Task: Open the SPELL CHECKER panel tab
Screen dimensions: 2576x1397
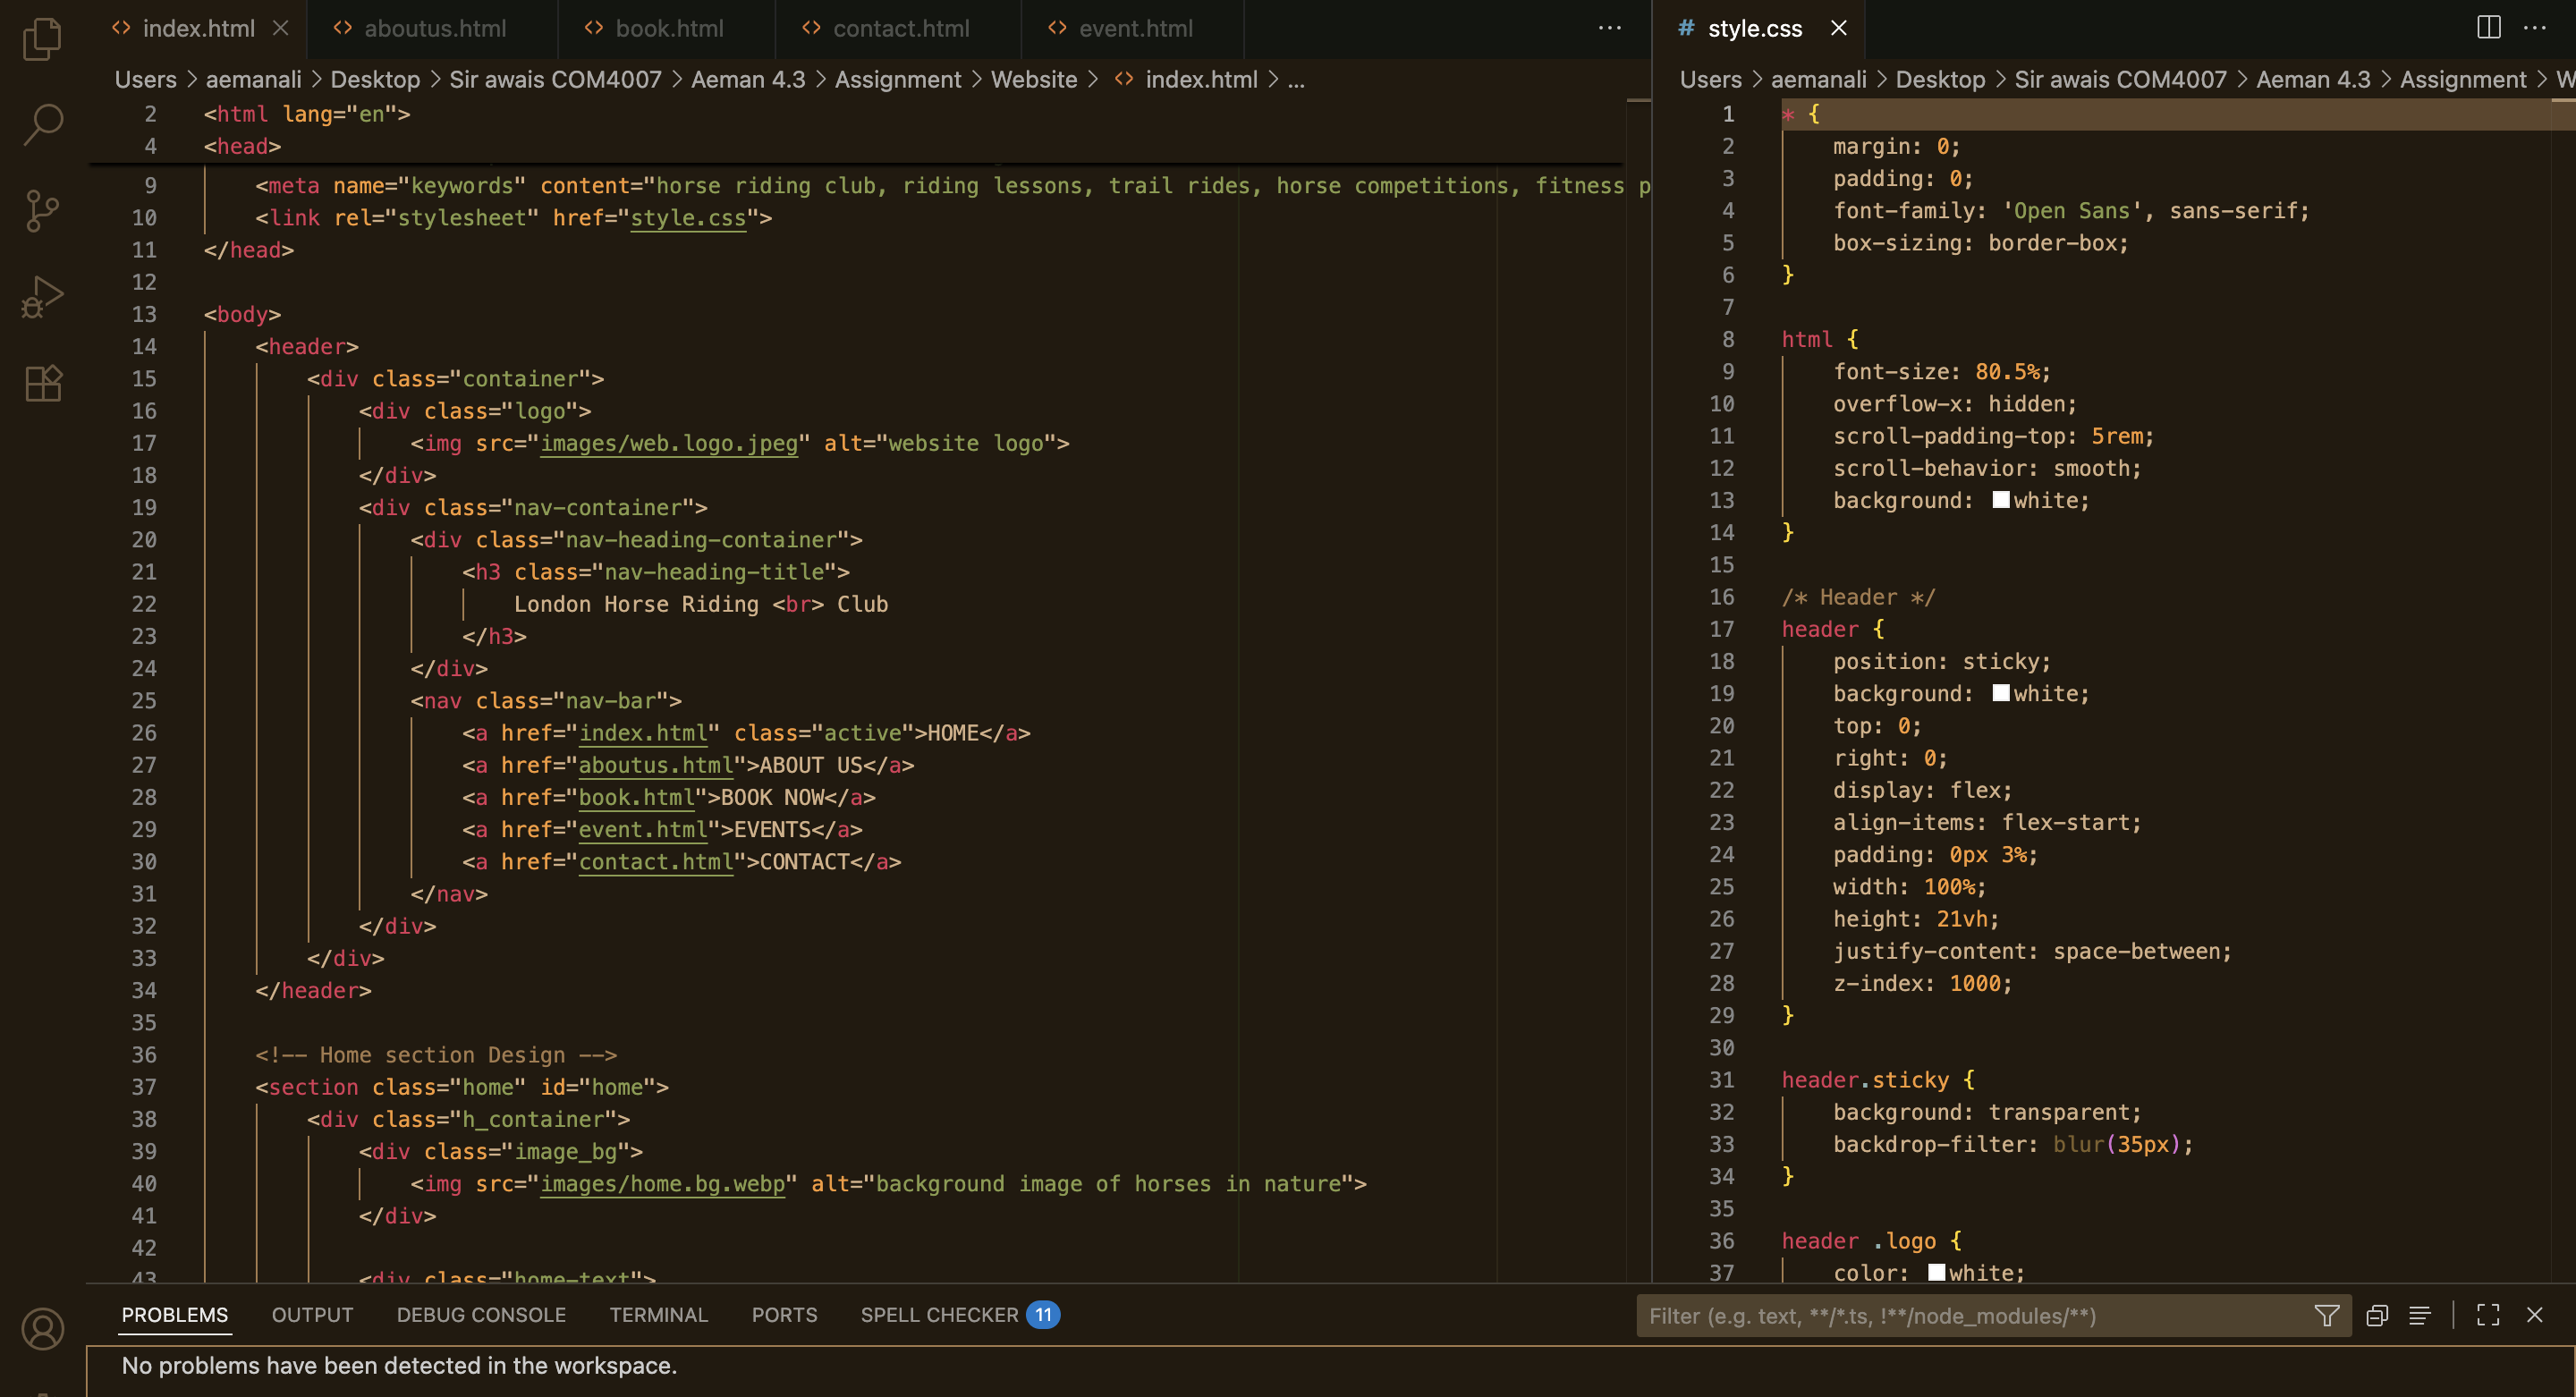Action: click(x=939, y=1315)
